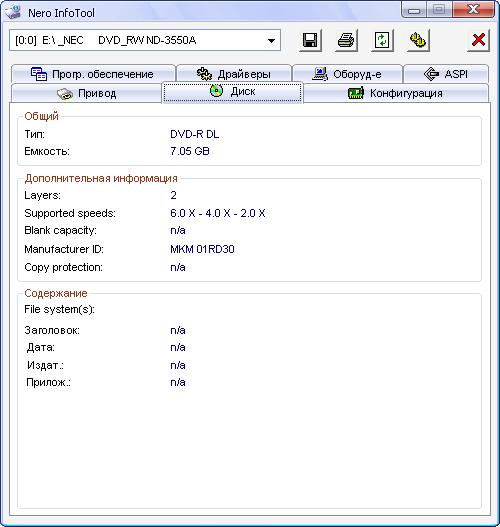This screenshot has width=500, height=527.
Task: Click supported speeds 6.0 X - 4.0 X - 2.0 X
Action: (x=218, y=213)
